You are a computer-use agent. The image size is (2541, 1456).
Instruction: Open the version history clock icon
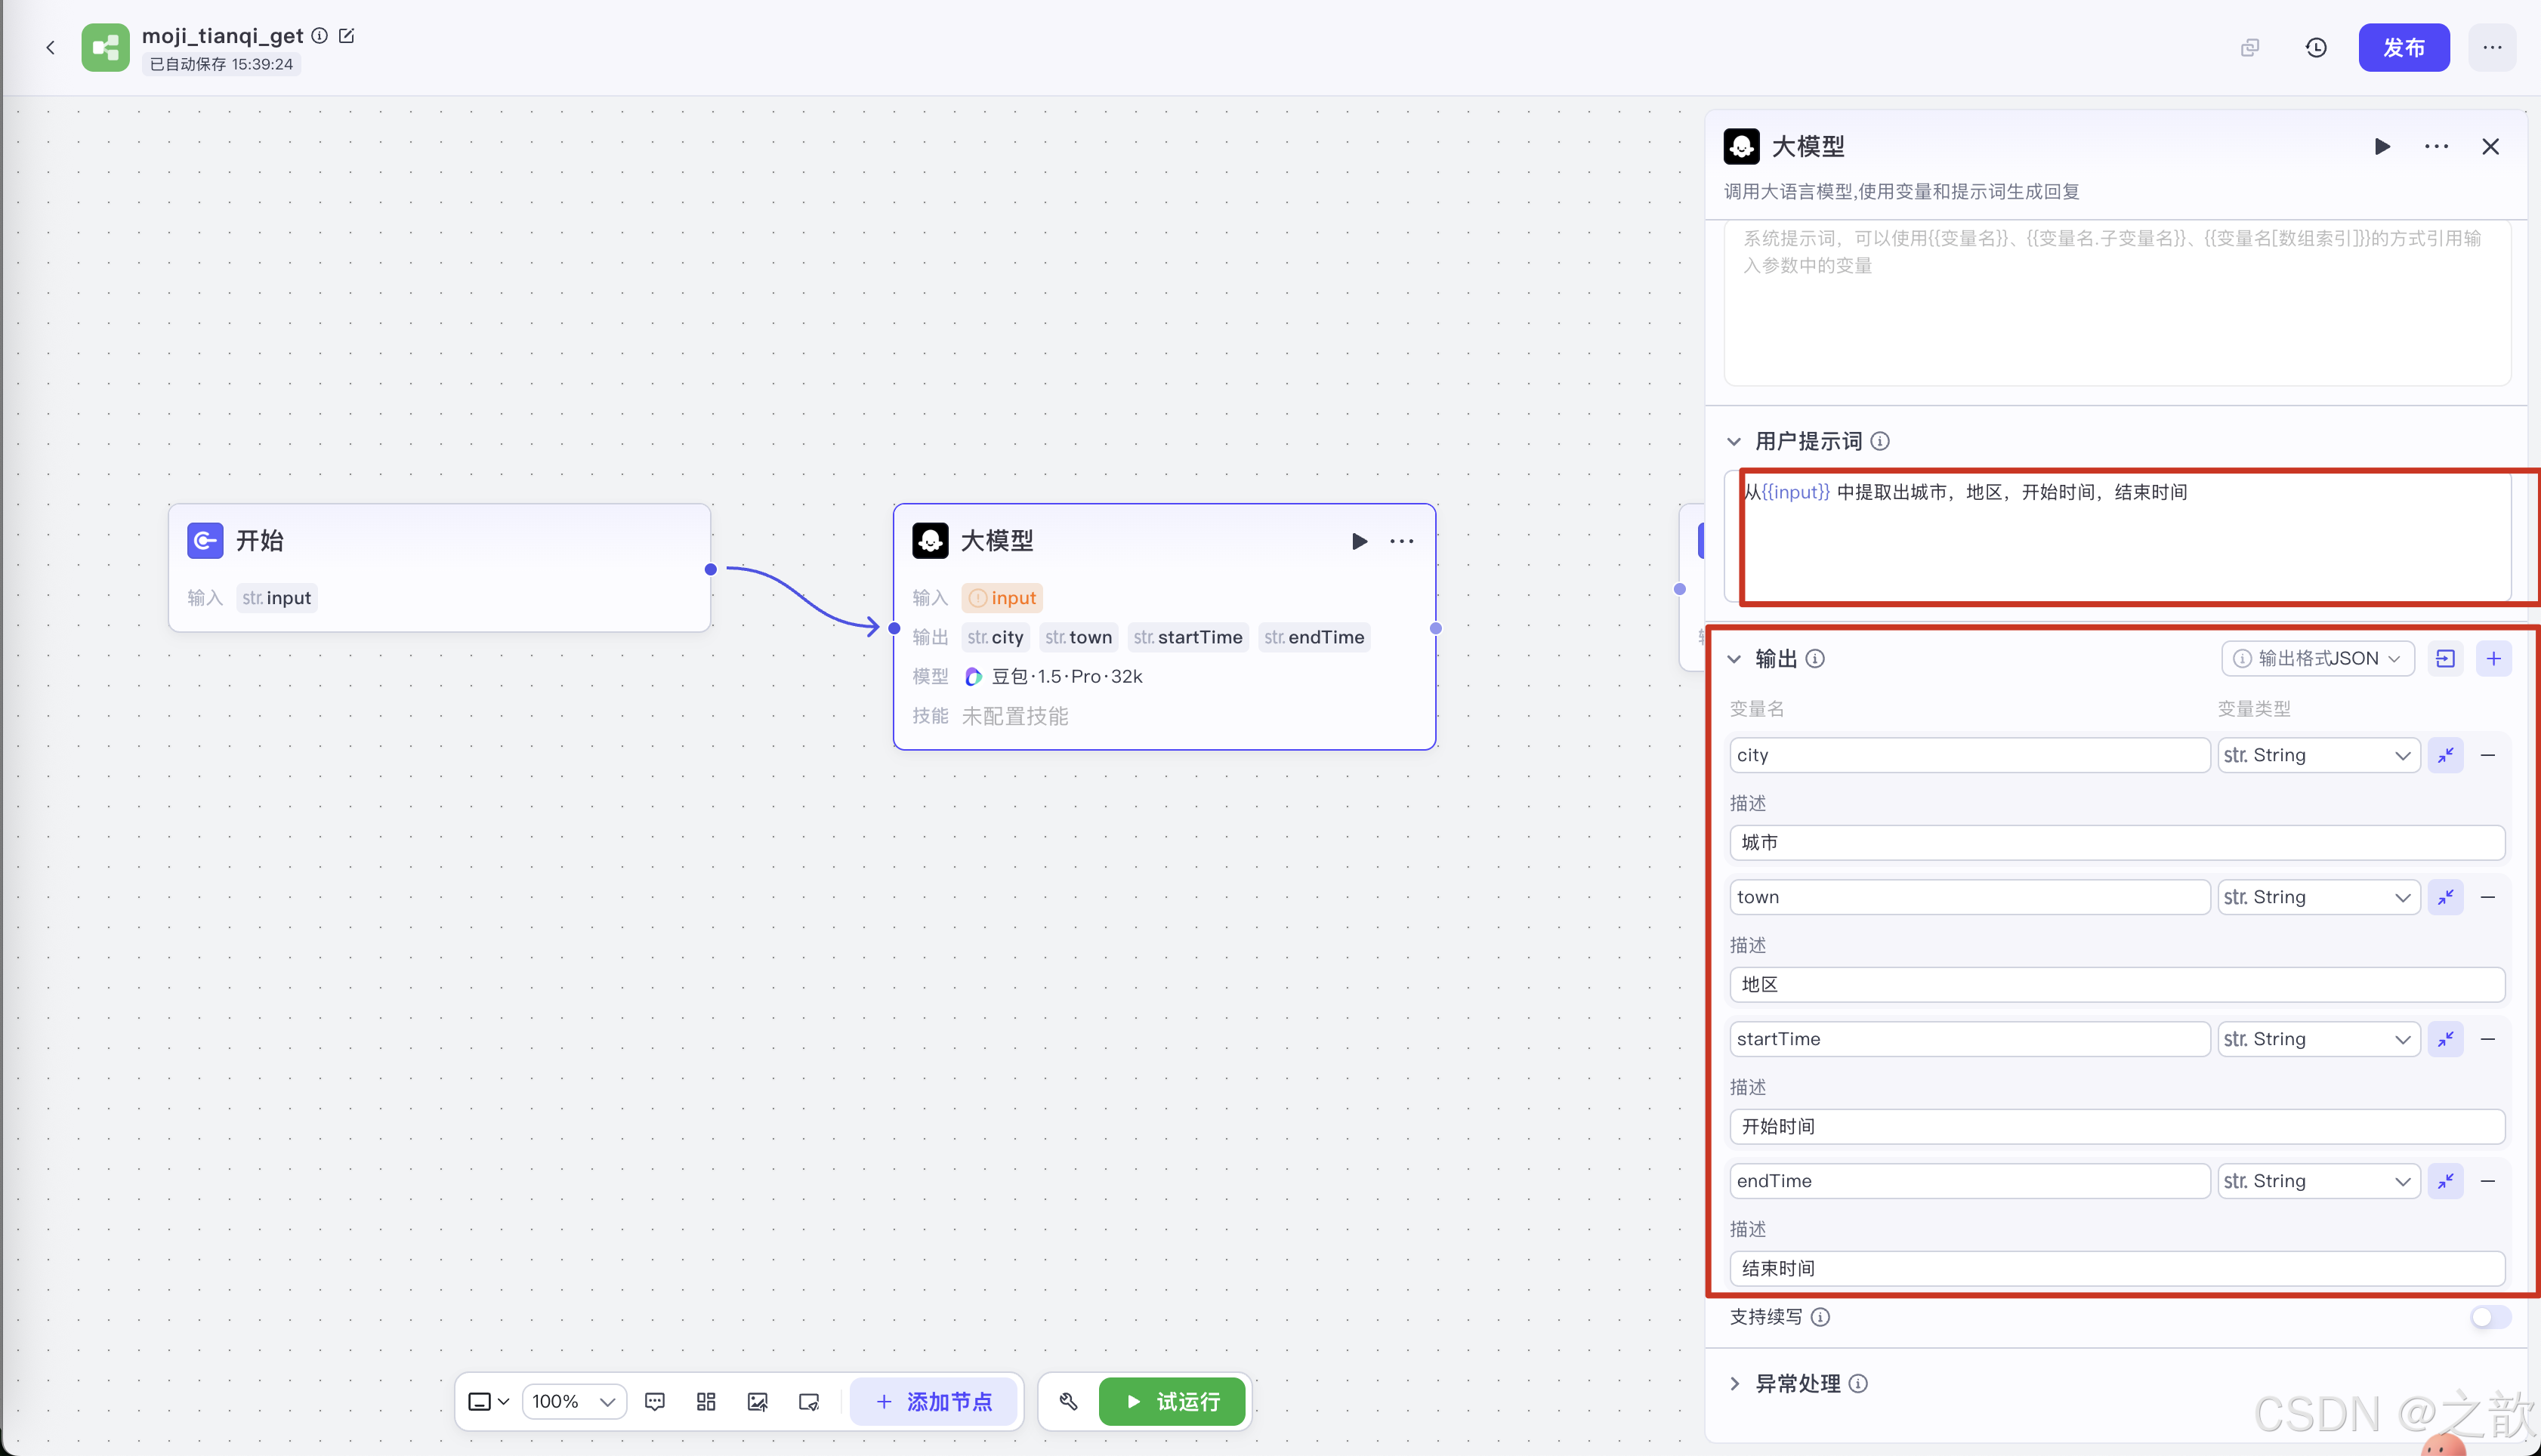2315,48
